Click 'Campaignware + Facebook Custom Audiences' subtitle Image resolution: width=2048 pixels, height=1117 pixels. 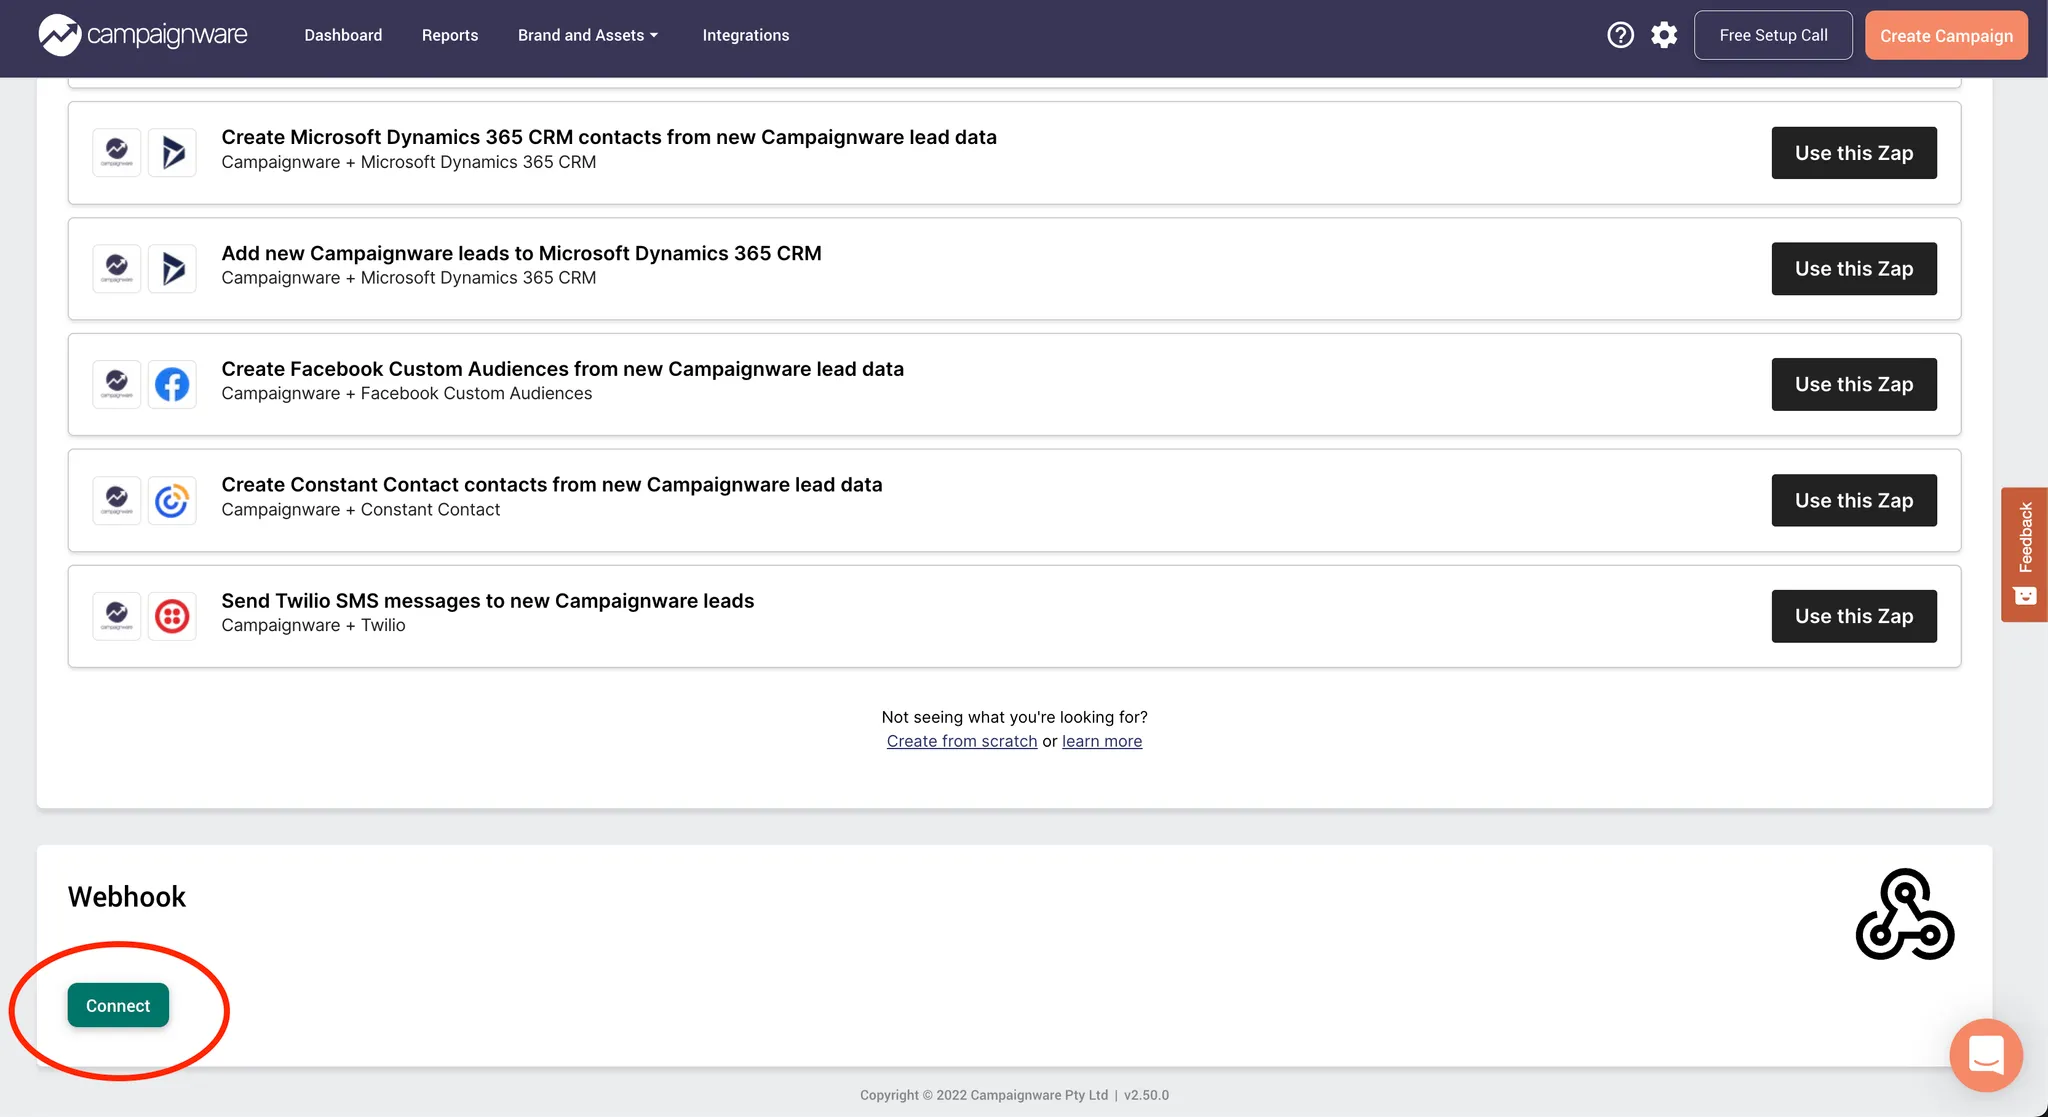(x=407, y=394)
